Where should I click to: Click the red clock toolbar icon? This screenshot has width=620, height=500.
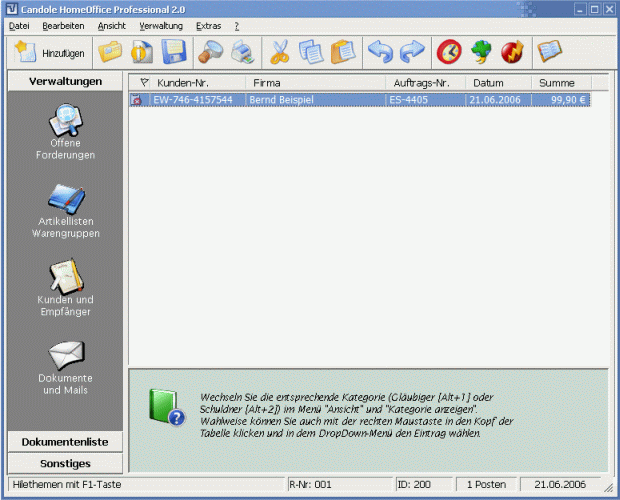point(450,51)
